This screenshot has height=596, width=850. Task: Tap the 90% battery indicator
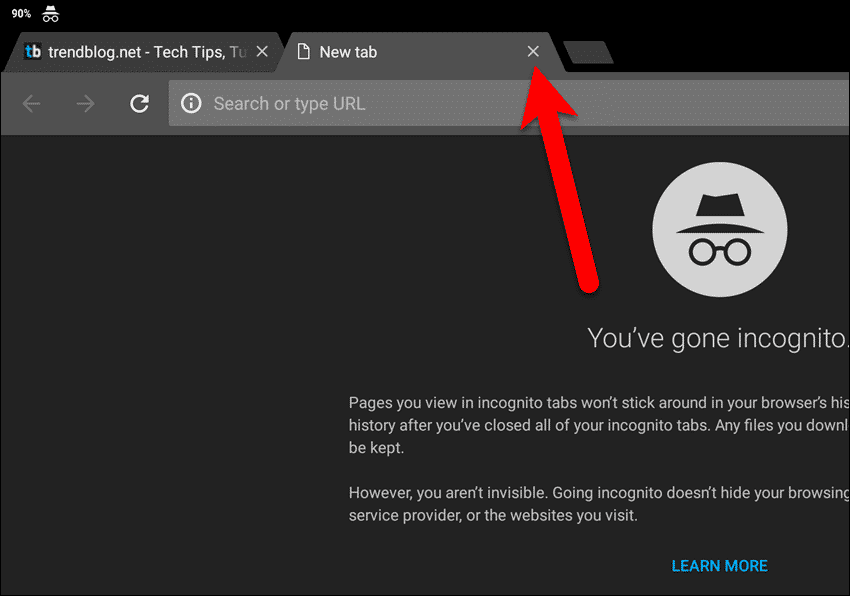pyautogui.click(x=21, y=14)
